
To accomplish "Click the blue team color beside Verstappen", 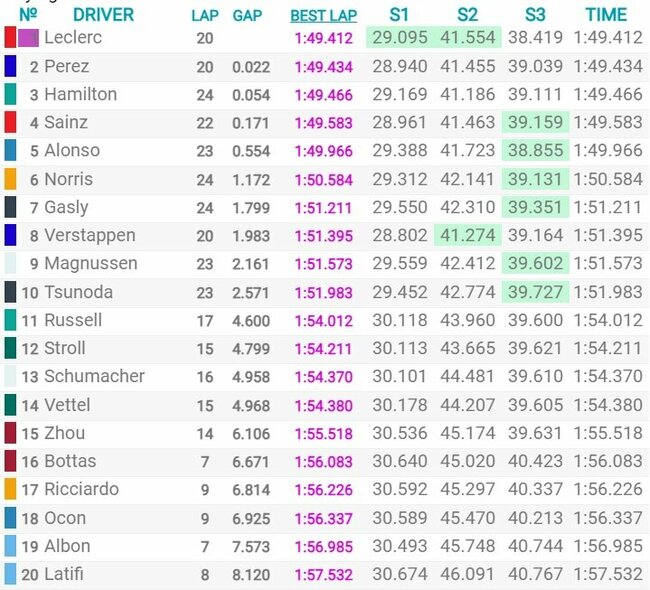I will [x=10, y=236].
